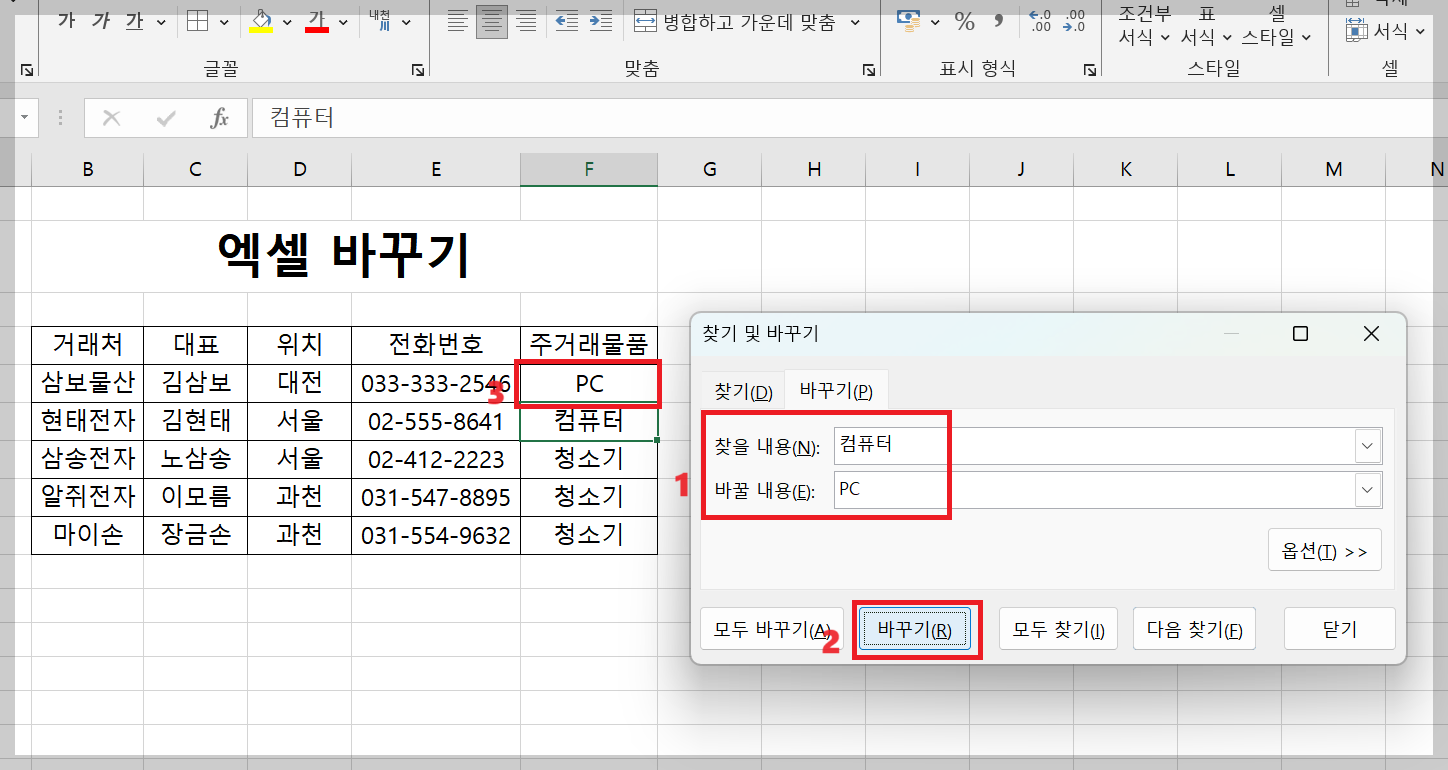Click the 다음 찾기(F) button
The height and width of the screenshot is (770, 1448).
[1194, 628]
